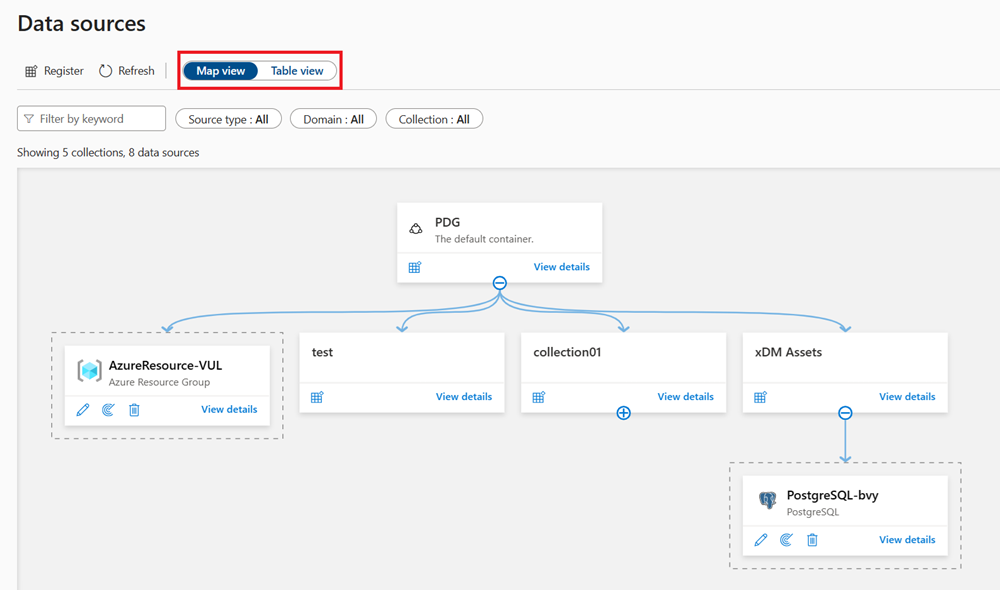
Task: Edit the AzureResource-VUL data source
Action: click(82, 410)
